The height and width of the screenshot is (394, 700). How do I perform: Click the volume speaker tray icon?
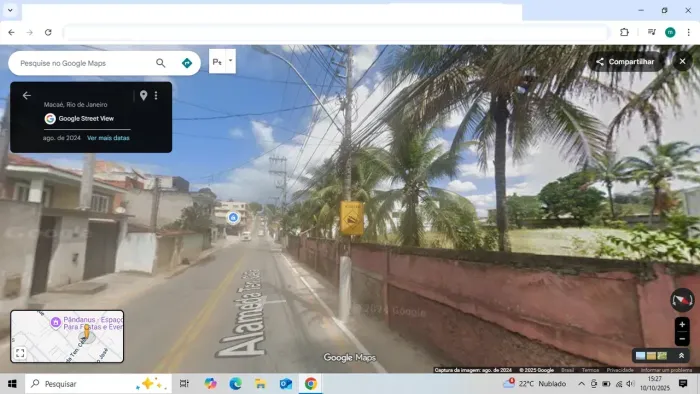(x=630, y=384)
